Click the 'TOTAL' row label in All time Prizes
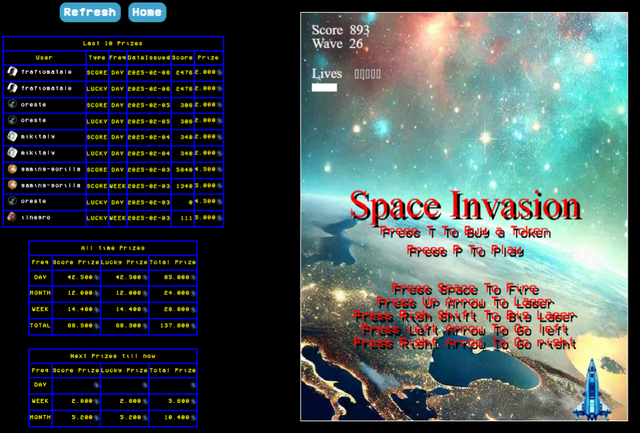This screenshot has height=433, width=640. pyautogui.click(x=40, y=325)
